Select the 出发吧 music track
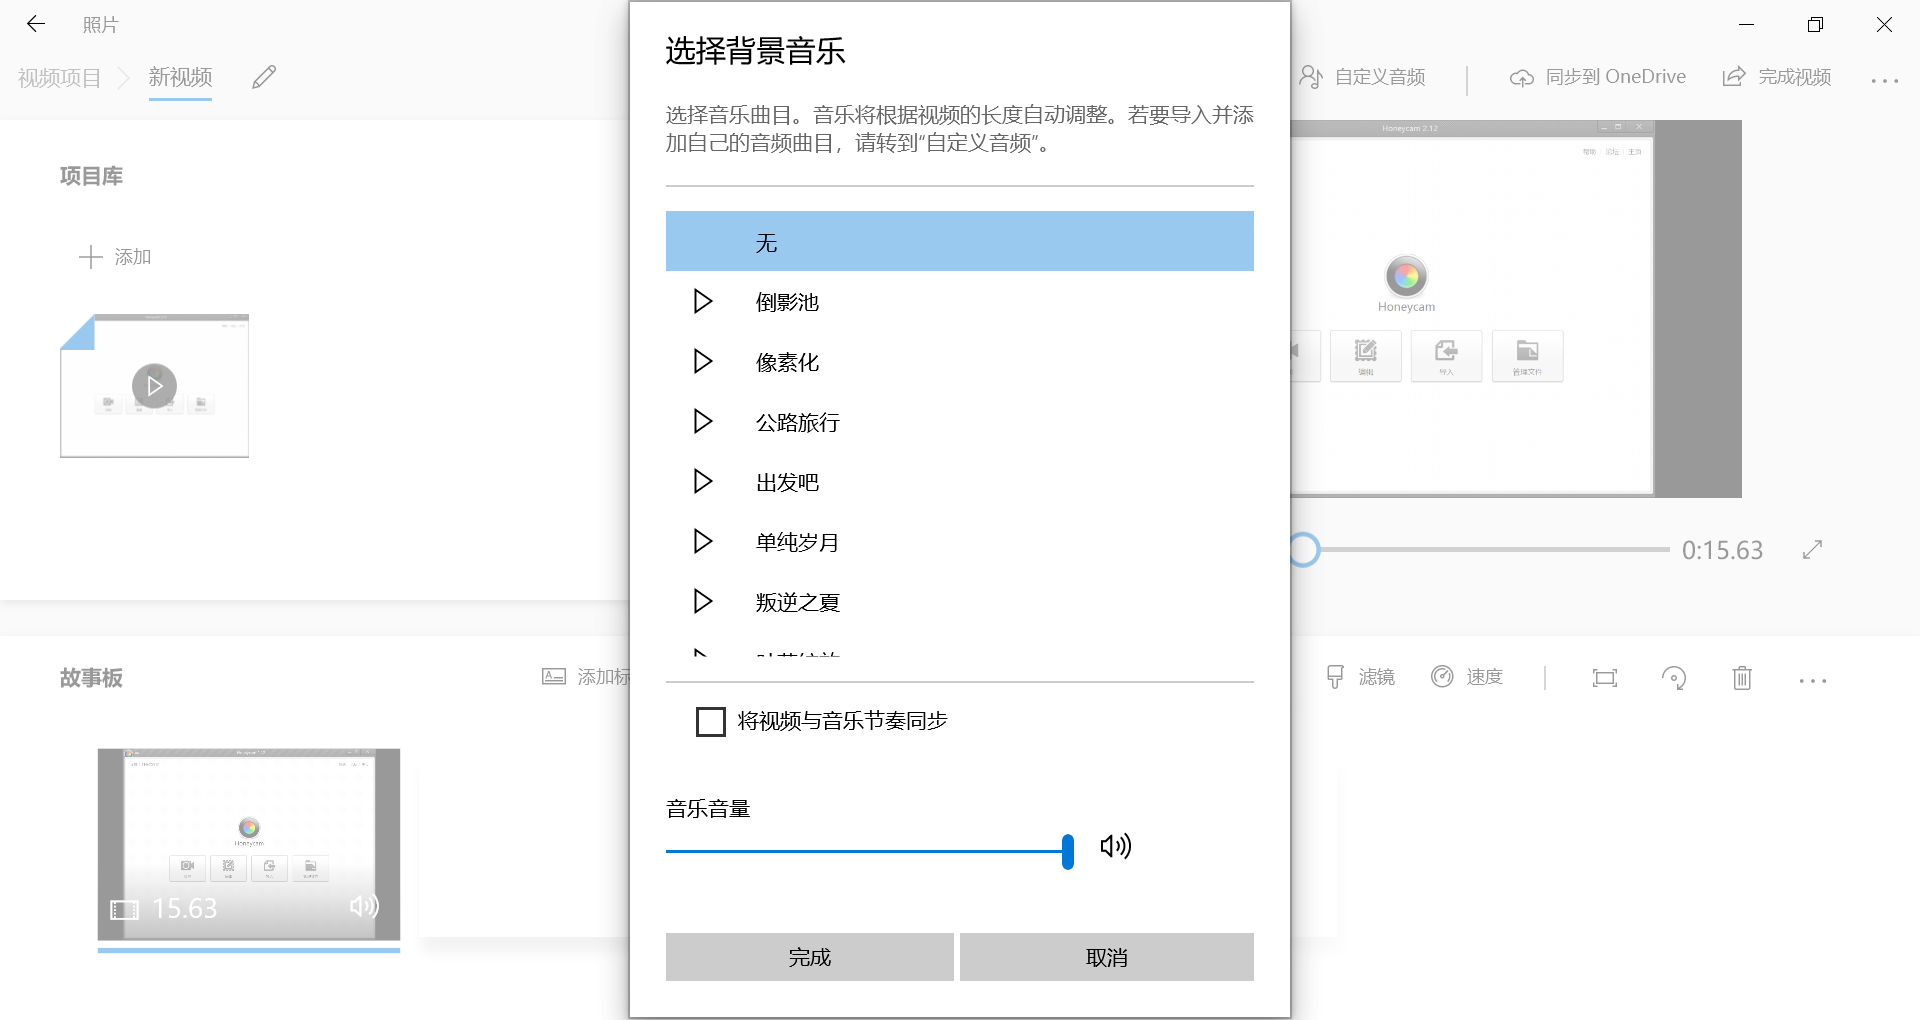The height and width of the screenshot is (1020, 1920). [x=960, y=481]
